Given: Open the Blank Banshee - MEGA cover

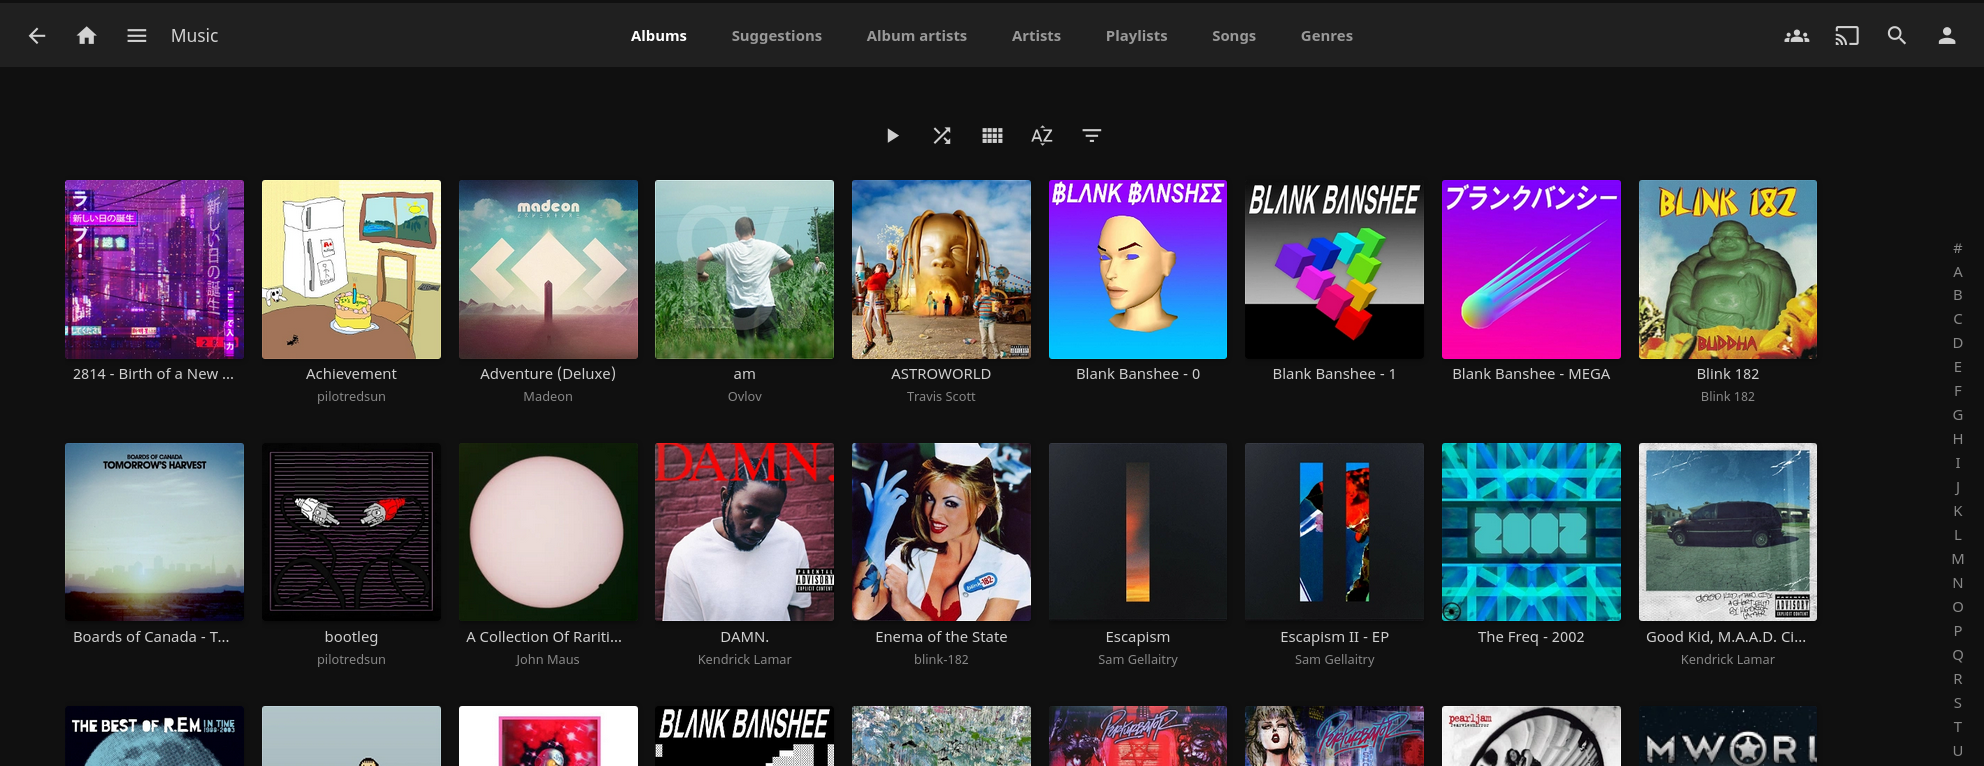Looking at the screenshot, I should click(x=1531, y=269).
